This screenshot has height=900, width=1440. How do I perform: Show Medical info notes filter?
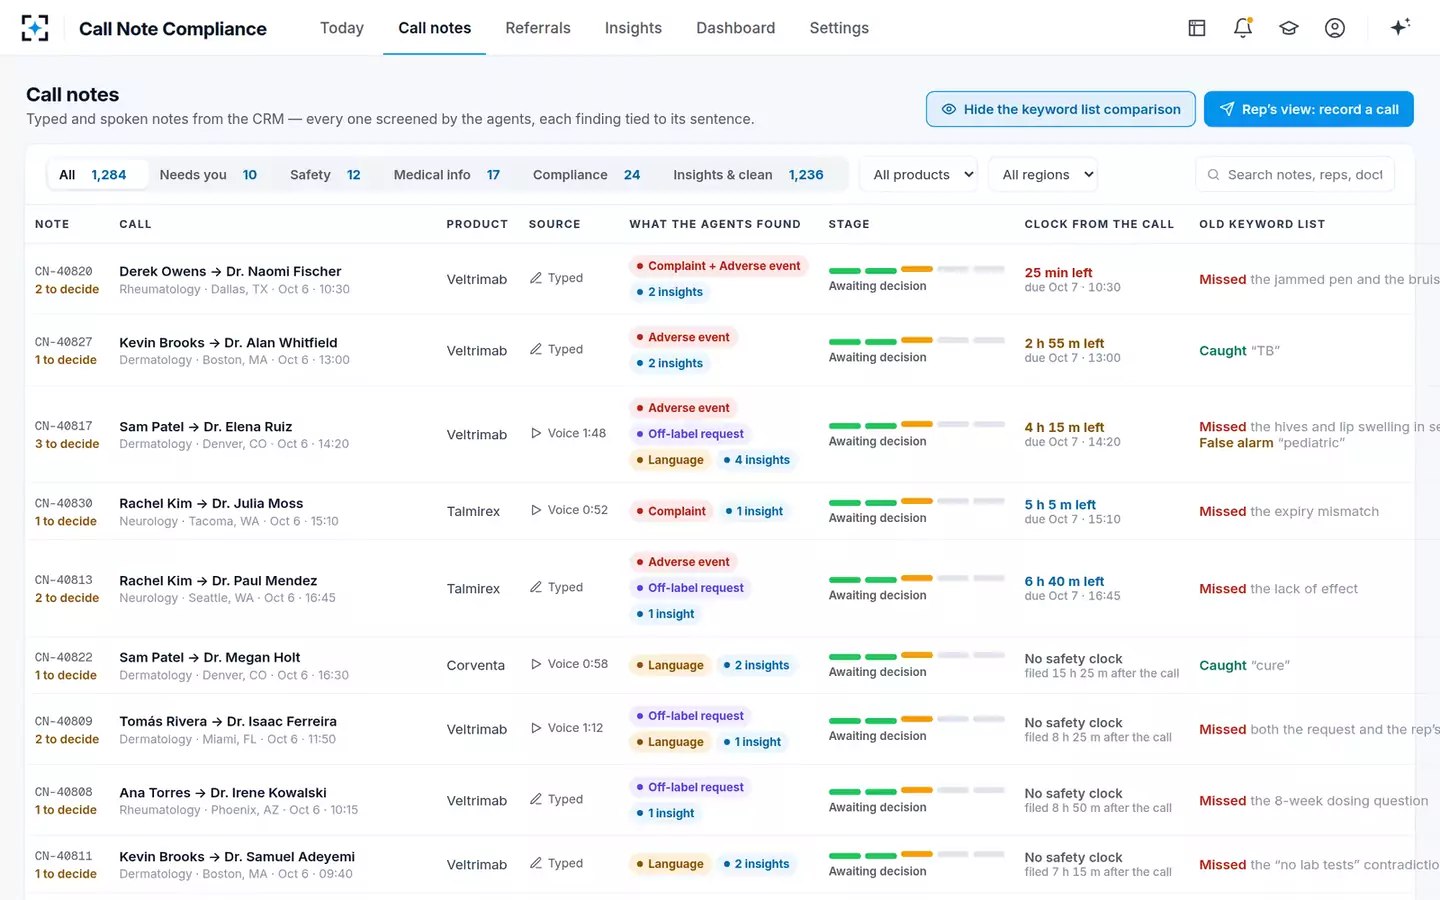[447, 175]
